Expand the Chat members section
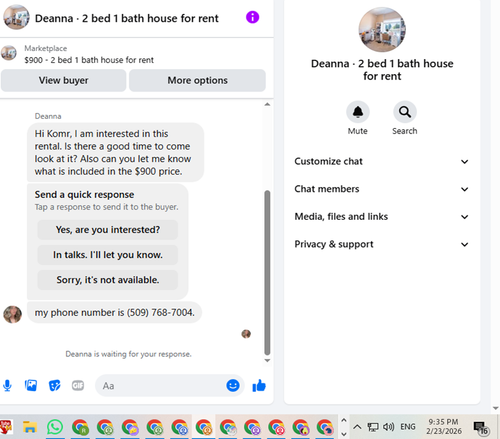 [x=382, y=189]
